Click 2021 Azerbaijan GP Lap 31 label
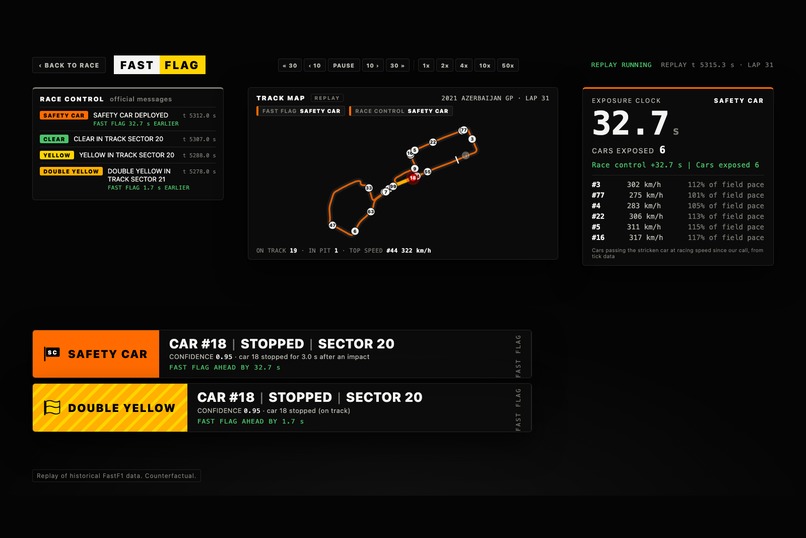Viewport: 806px width, 538px height. tap(495, 98)
